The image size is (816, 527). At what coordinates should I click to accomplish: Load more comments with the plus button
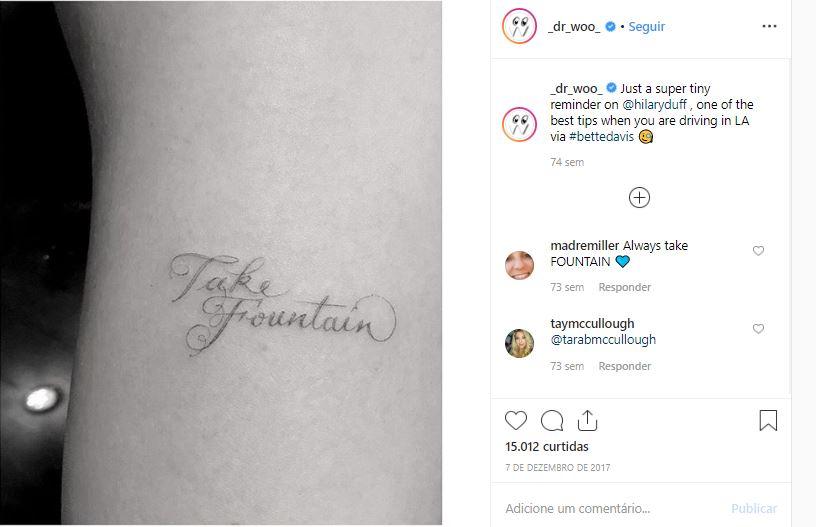(640, 198)
